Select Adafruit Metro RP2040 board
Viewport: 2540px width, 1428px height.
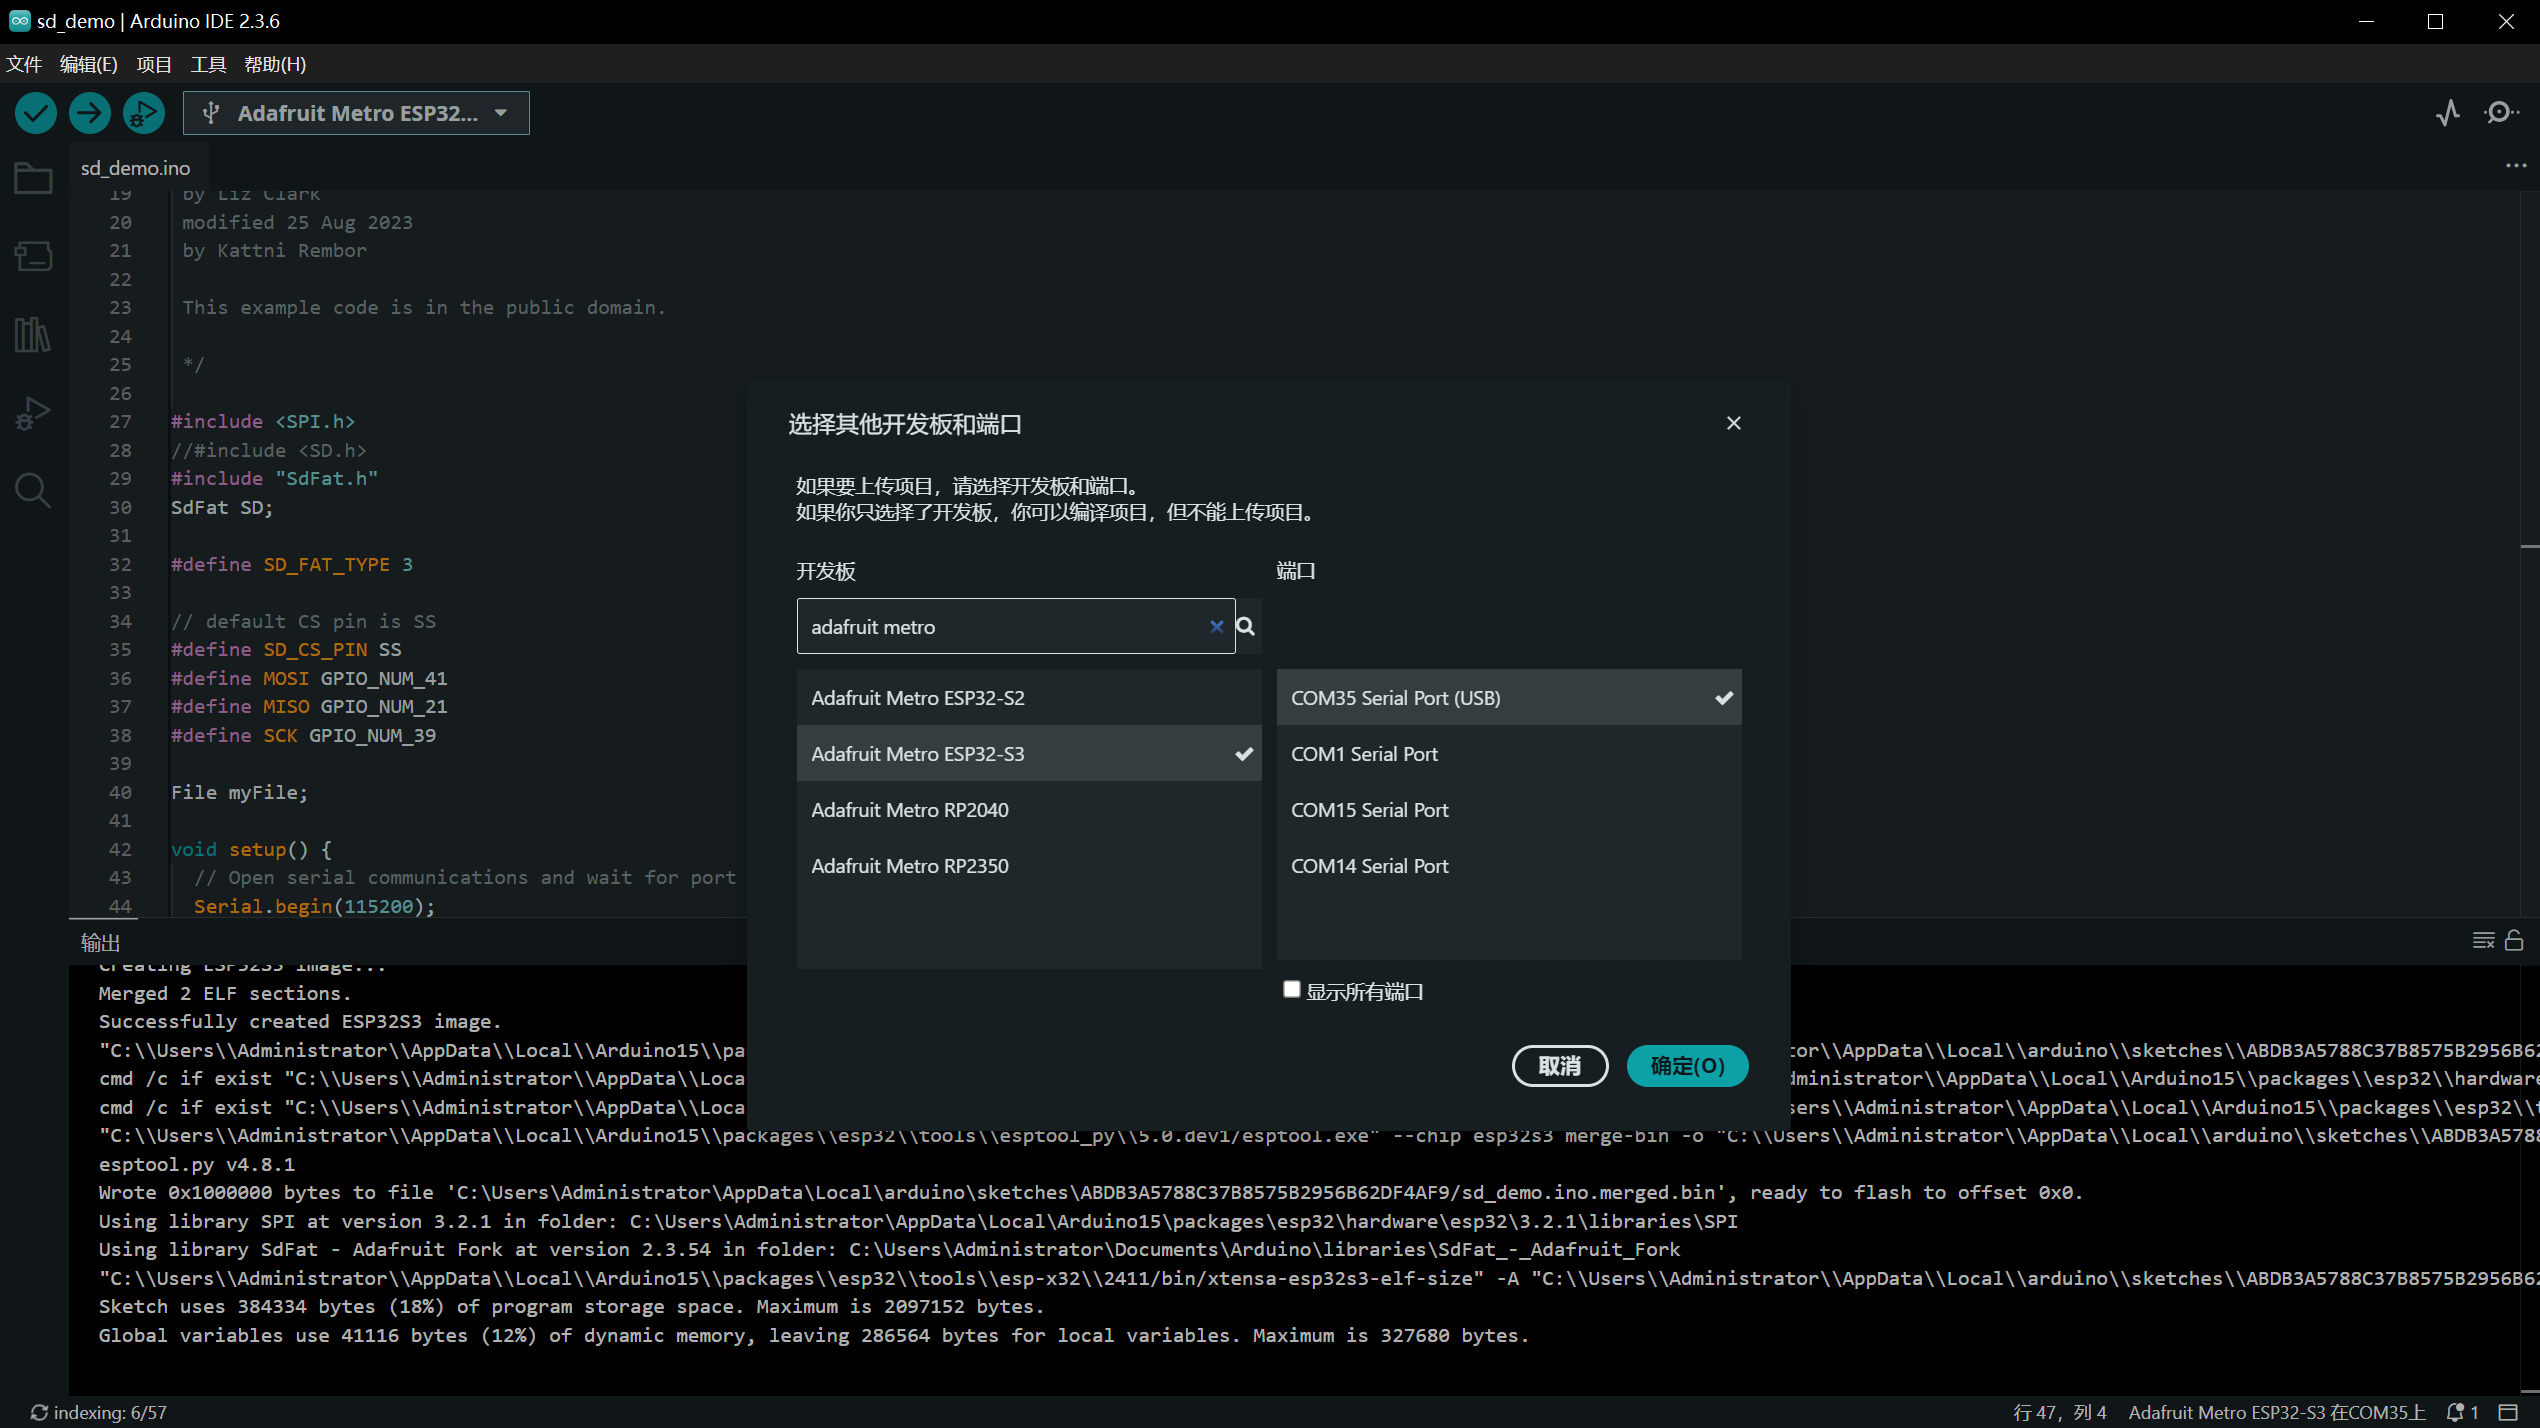1029,810
